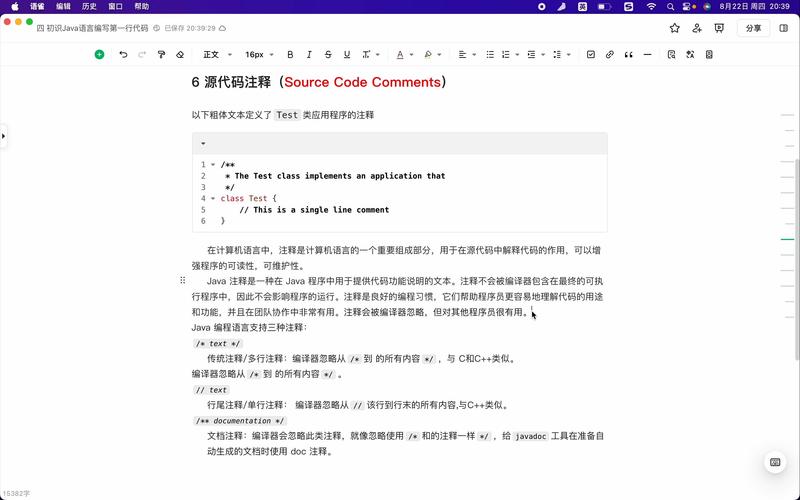Viewport: 800px width, 500px height.
Task: Click the keyboard shortcut floating button
Action: coord(775,462)
